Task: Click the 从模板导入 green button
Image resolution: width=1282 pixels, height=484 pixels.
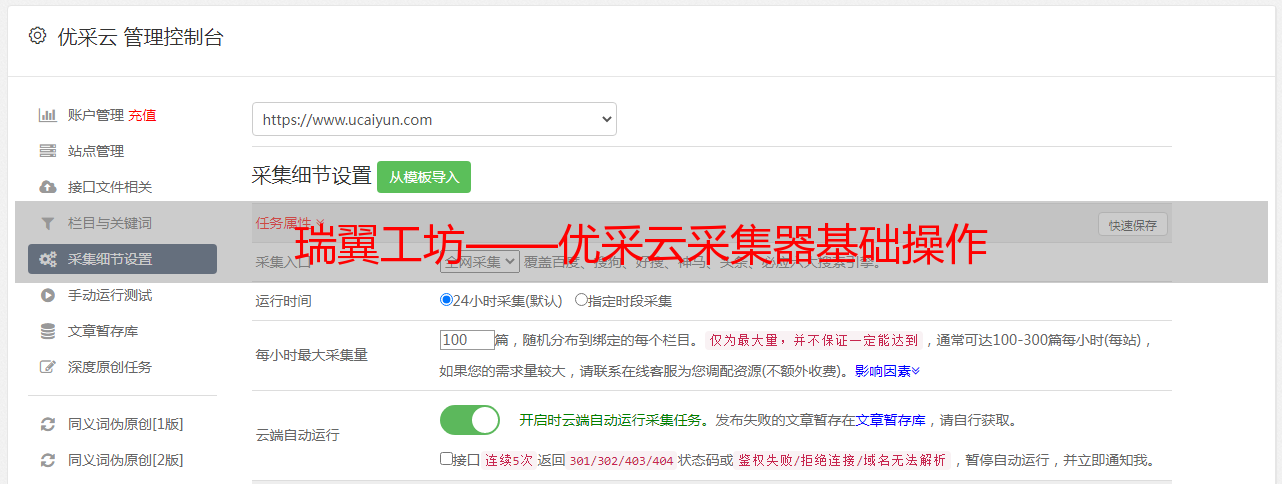Action: [424, 177]
